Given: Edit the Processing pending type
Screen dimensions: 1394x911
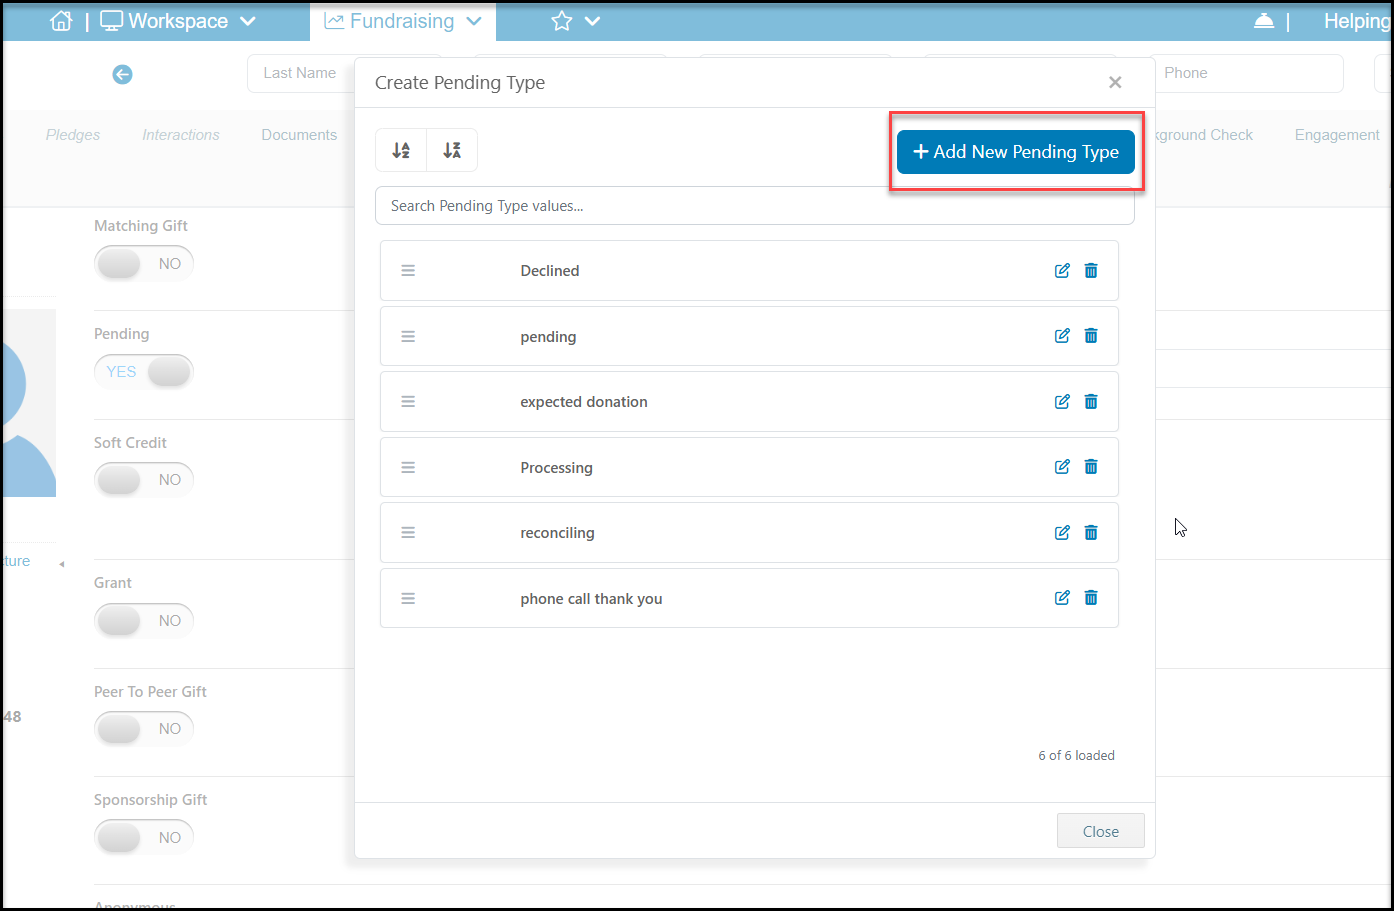Looking at the screenshot, I should click(x=1062, y=467).
